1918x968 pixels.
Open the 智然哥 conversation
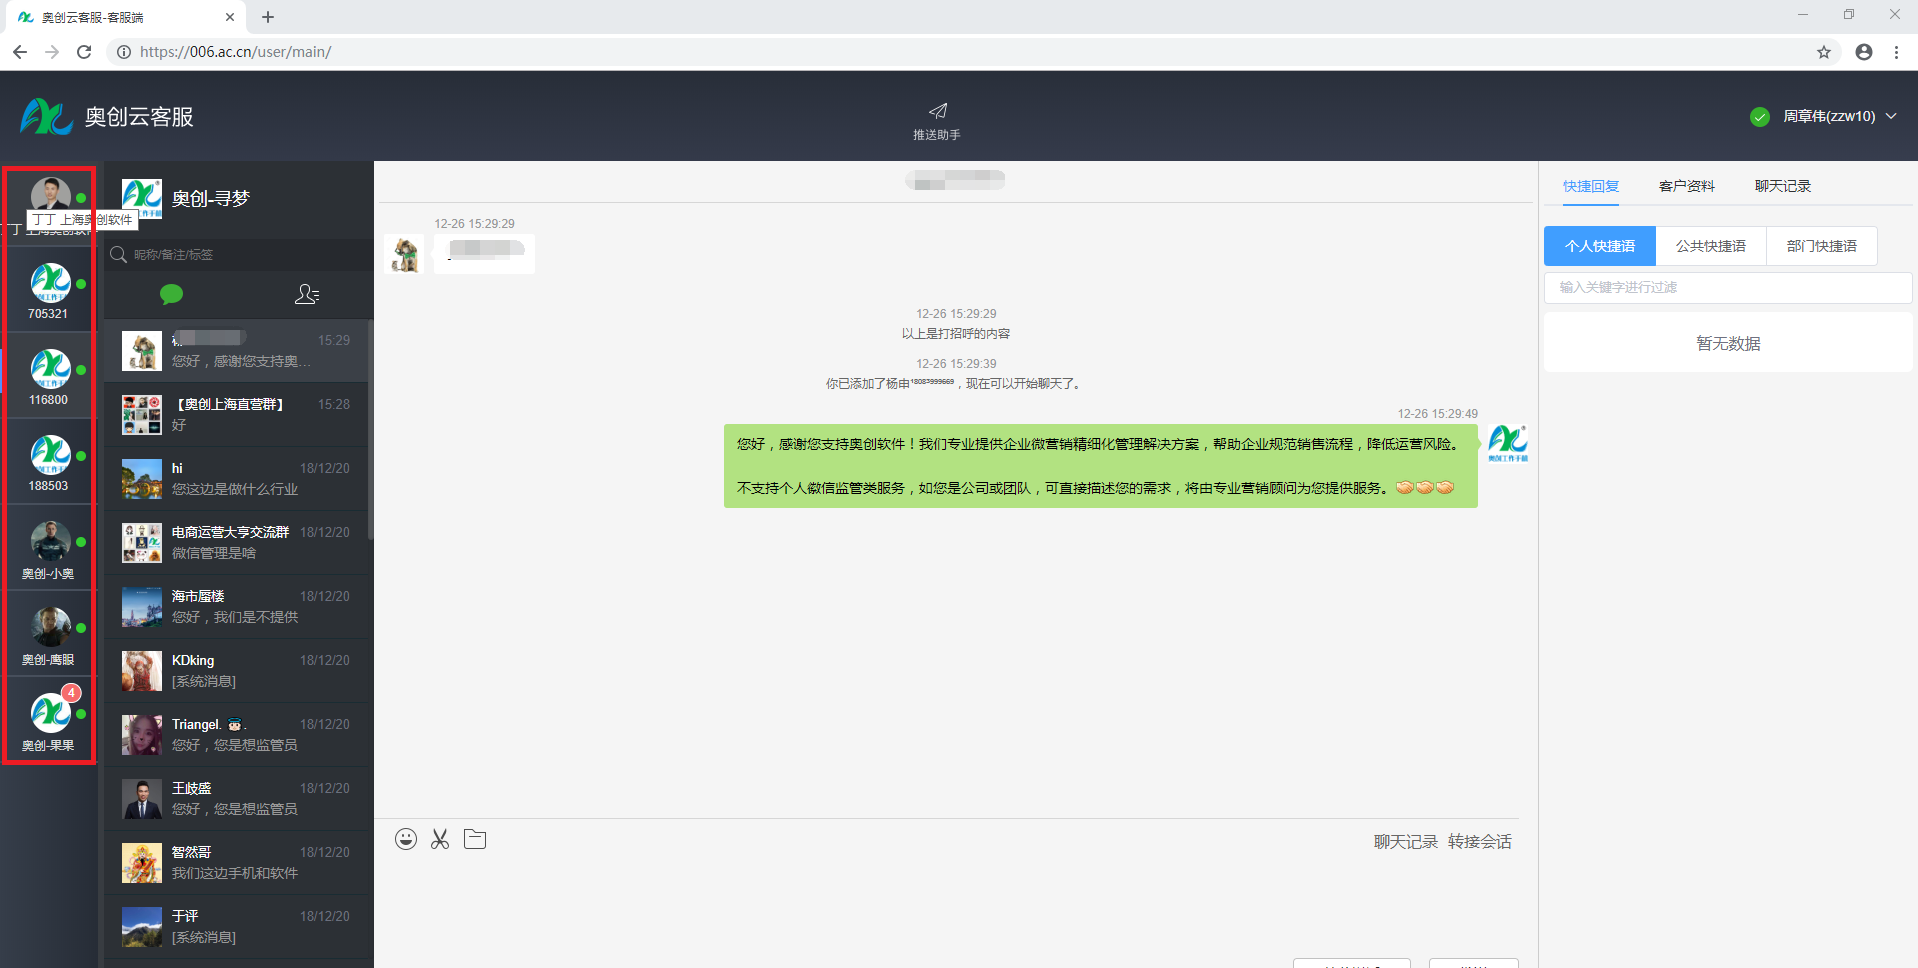pos(237,863)
